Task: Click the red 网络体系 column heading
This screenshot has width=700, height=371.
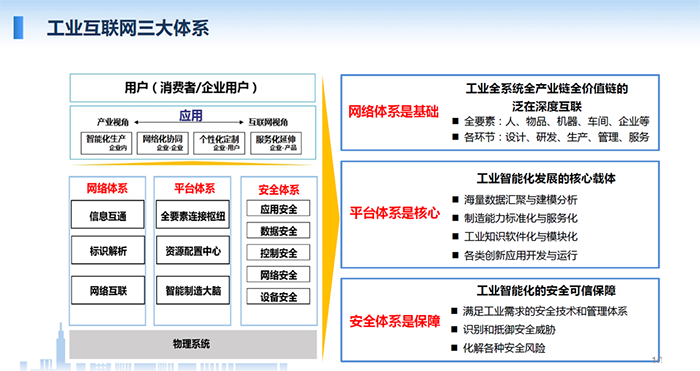Action: (x=107, y=188)
